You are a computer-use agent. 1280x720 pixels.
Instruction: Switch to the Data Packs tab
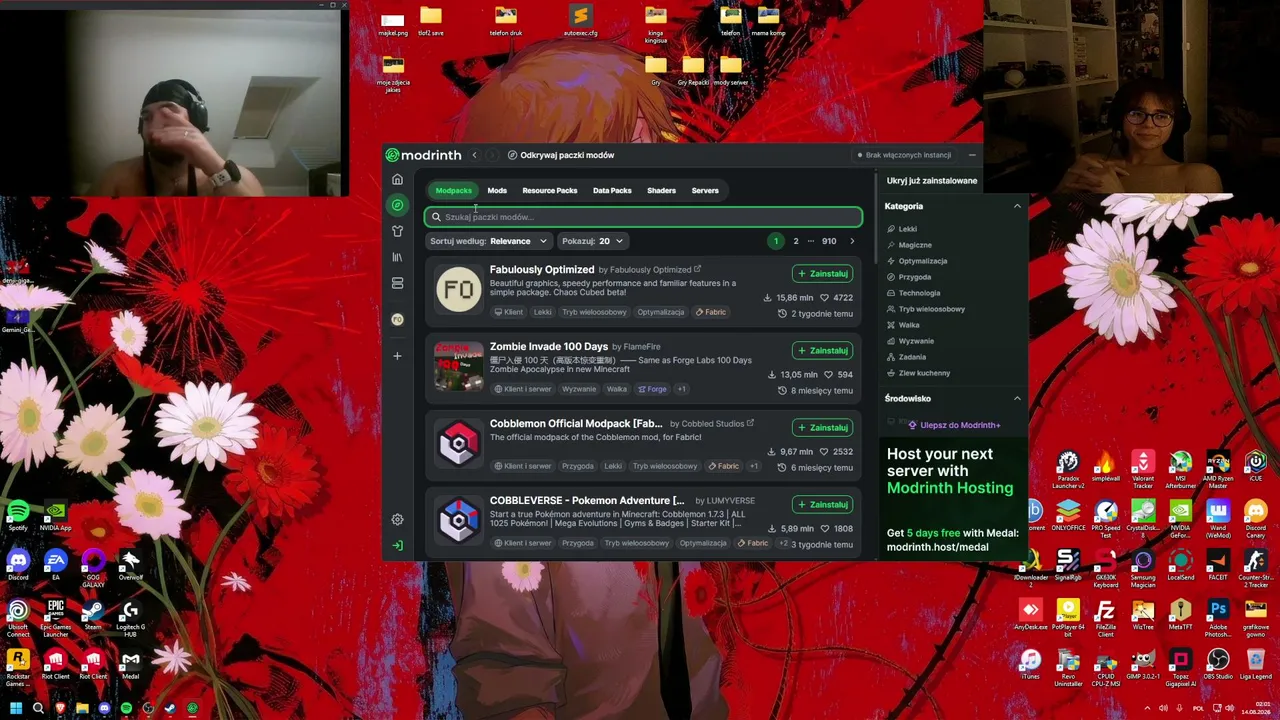[612, 190]
